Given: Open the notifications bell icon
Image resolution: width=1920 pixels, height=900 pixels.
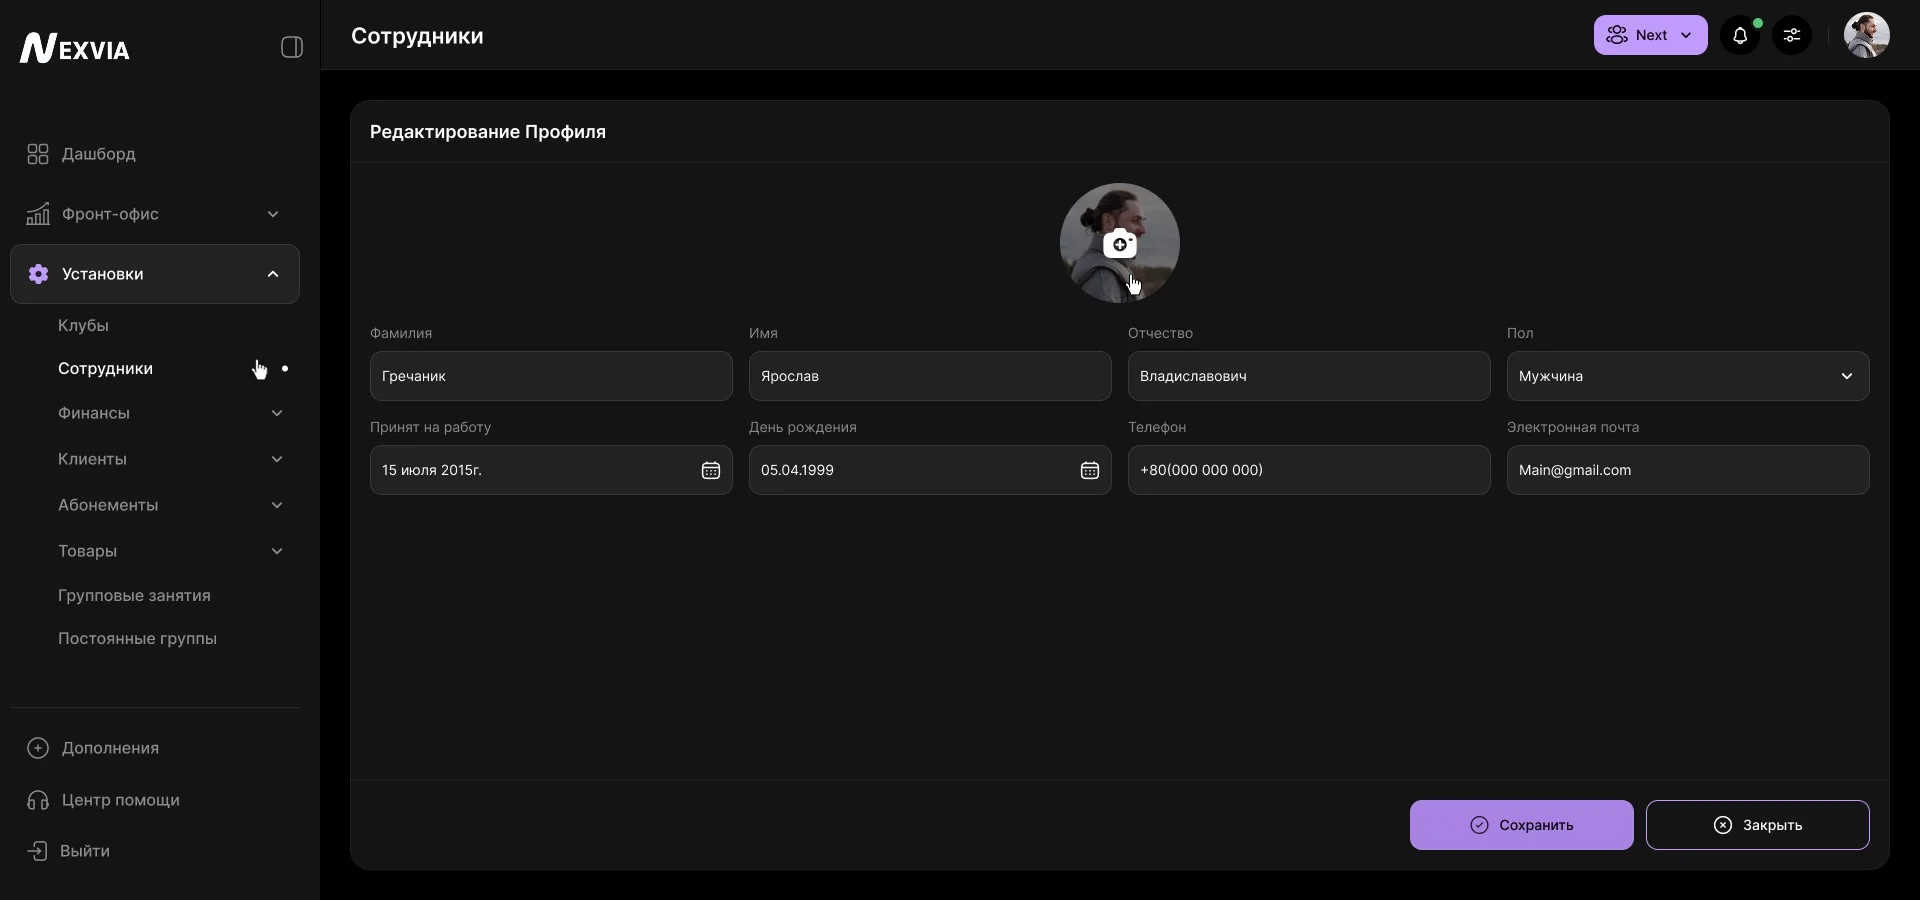Looking at the screenshot, I should click(x=1741, y=35).
